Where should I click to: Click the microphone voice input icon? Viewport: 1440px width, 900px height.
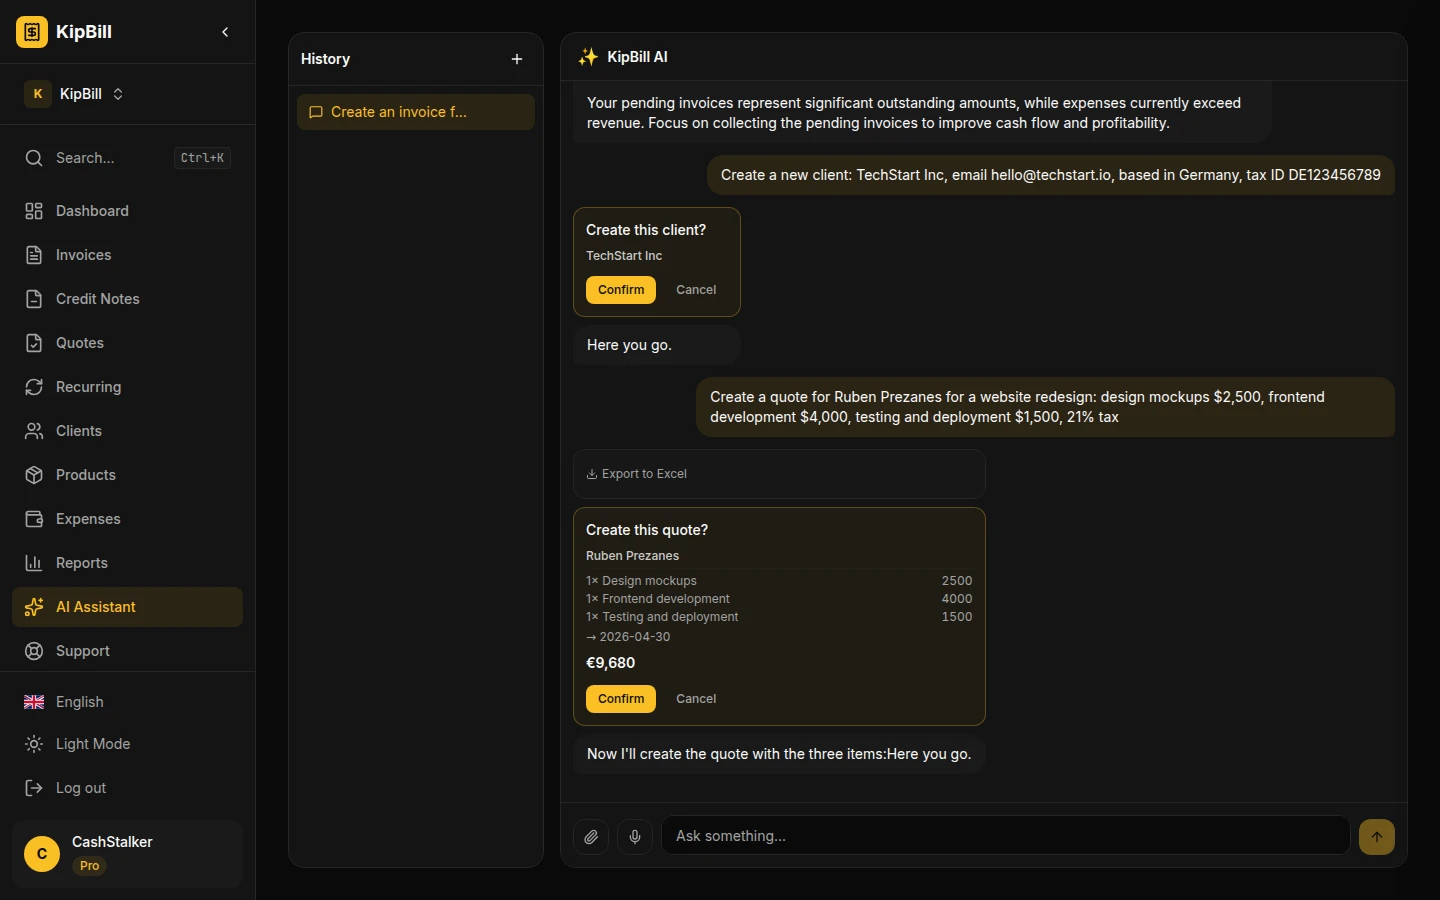[635, 837]
